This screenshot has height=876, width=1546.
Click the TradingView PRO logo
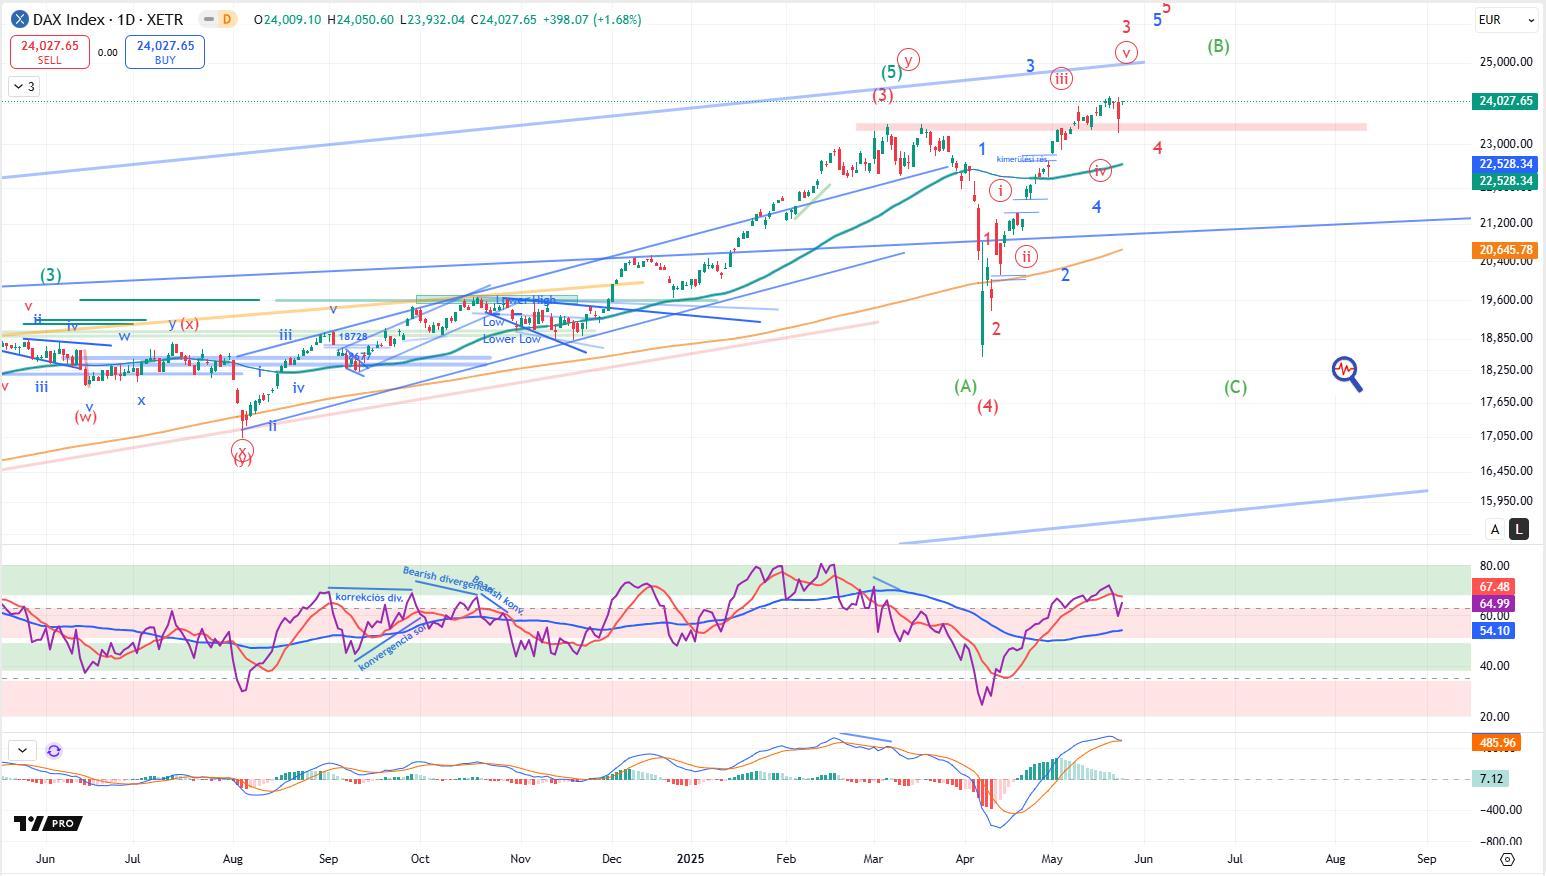coord(48,823)
